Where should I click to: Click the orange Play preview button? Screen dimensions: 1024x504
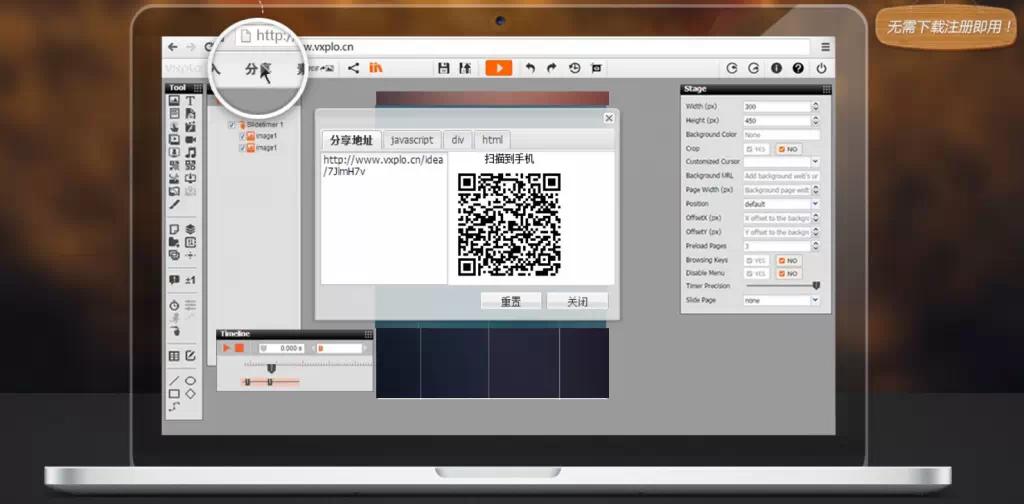point(498,68)
